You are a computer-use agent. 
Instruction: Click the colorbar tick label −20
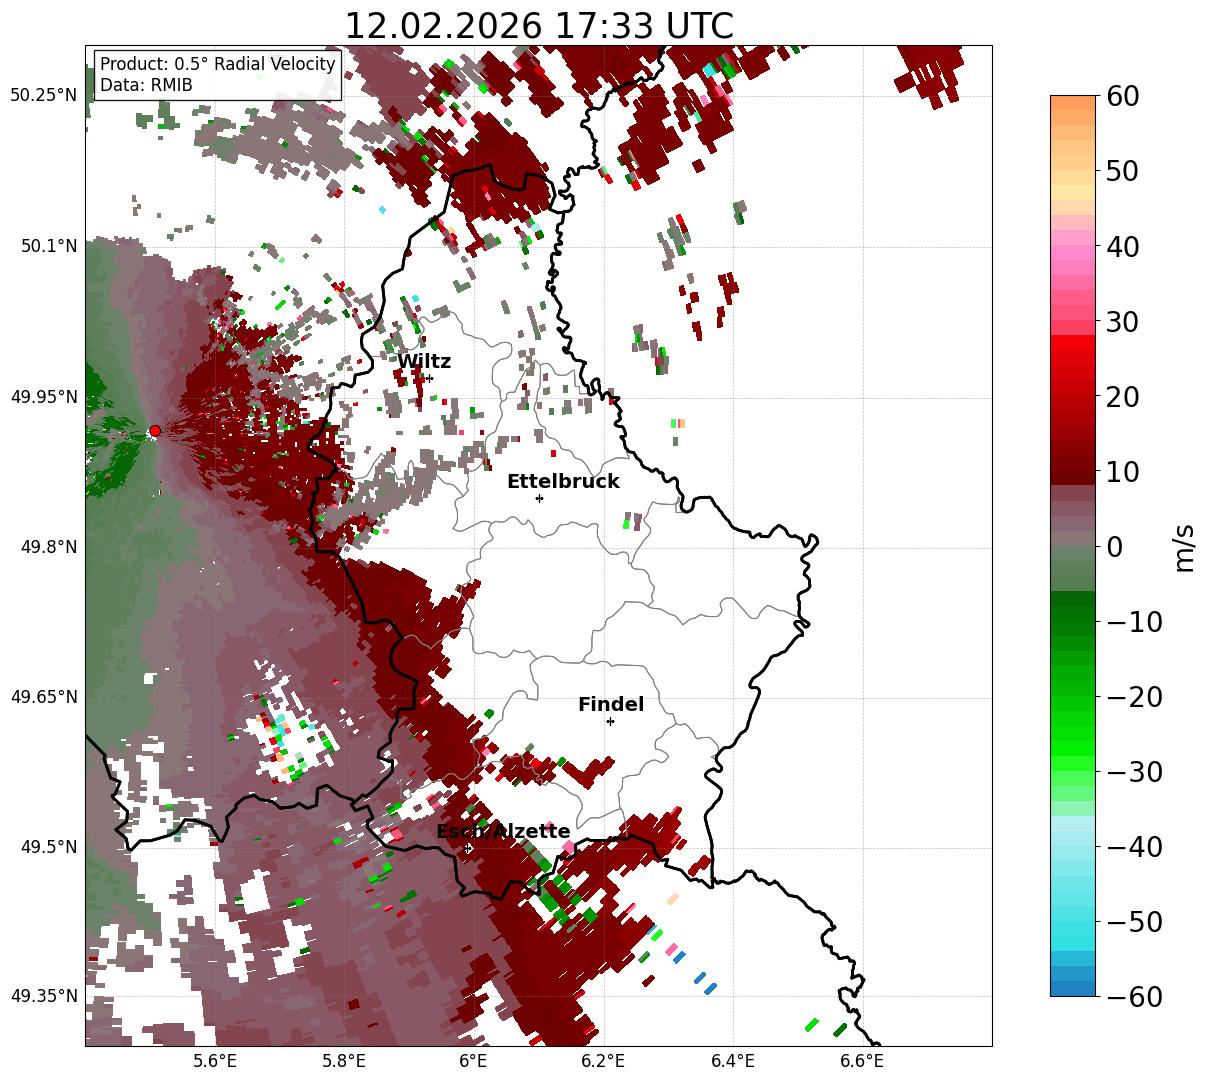coord(1134,696)
